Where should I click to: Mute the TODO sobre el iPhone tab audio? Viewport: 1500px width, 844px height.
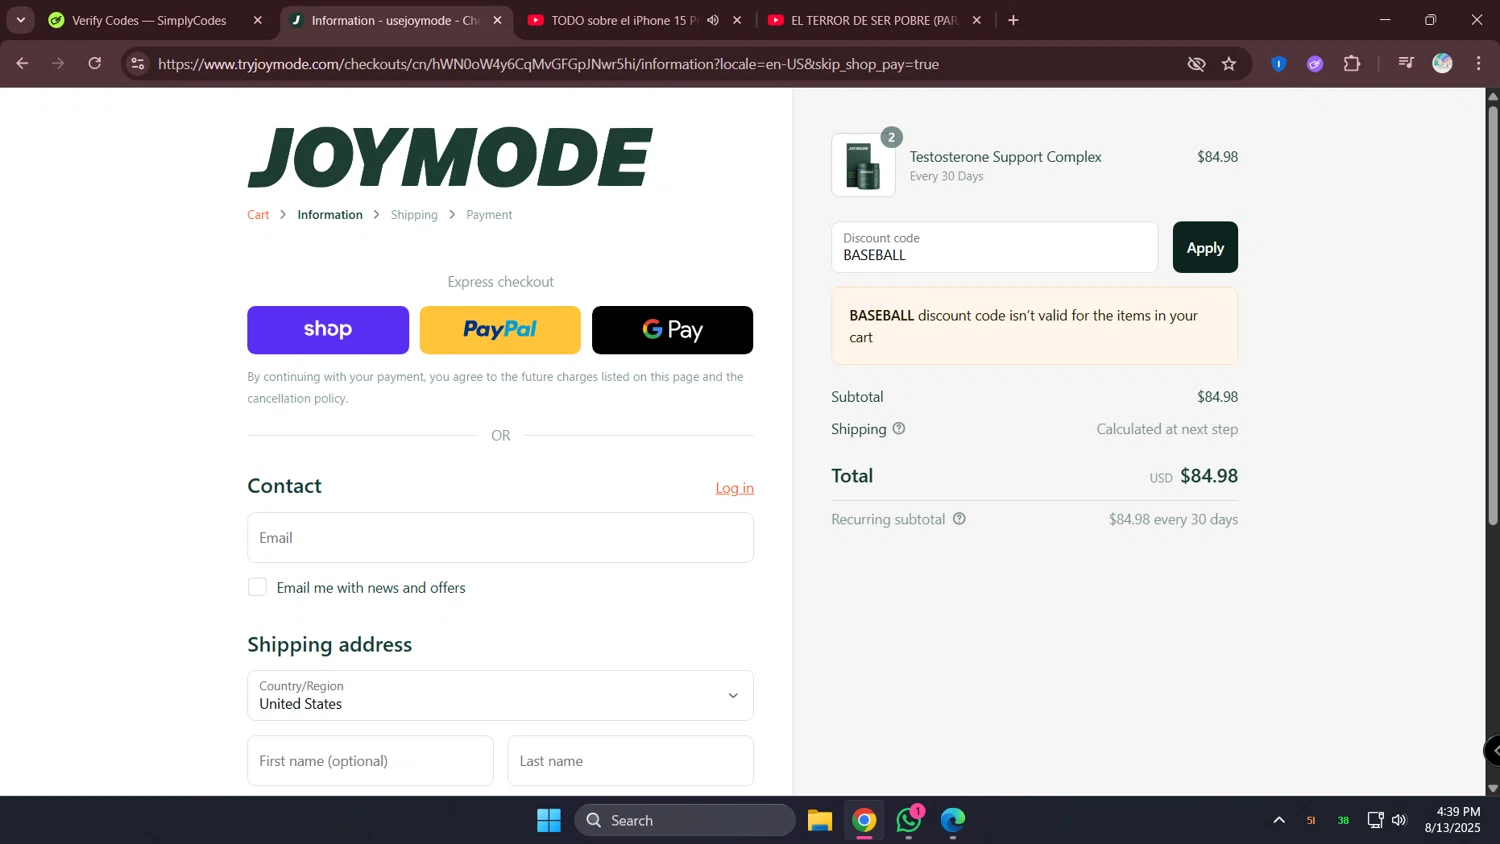coord(713,20)
